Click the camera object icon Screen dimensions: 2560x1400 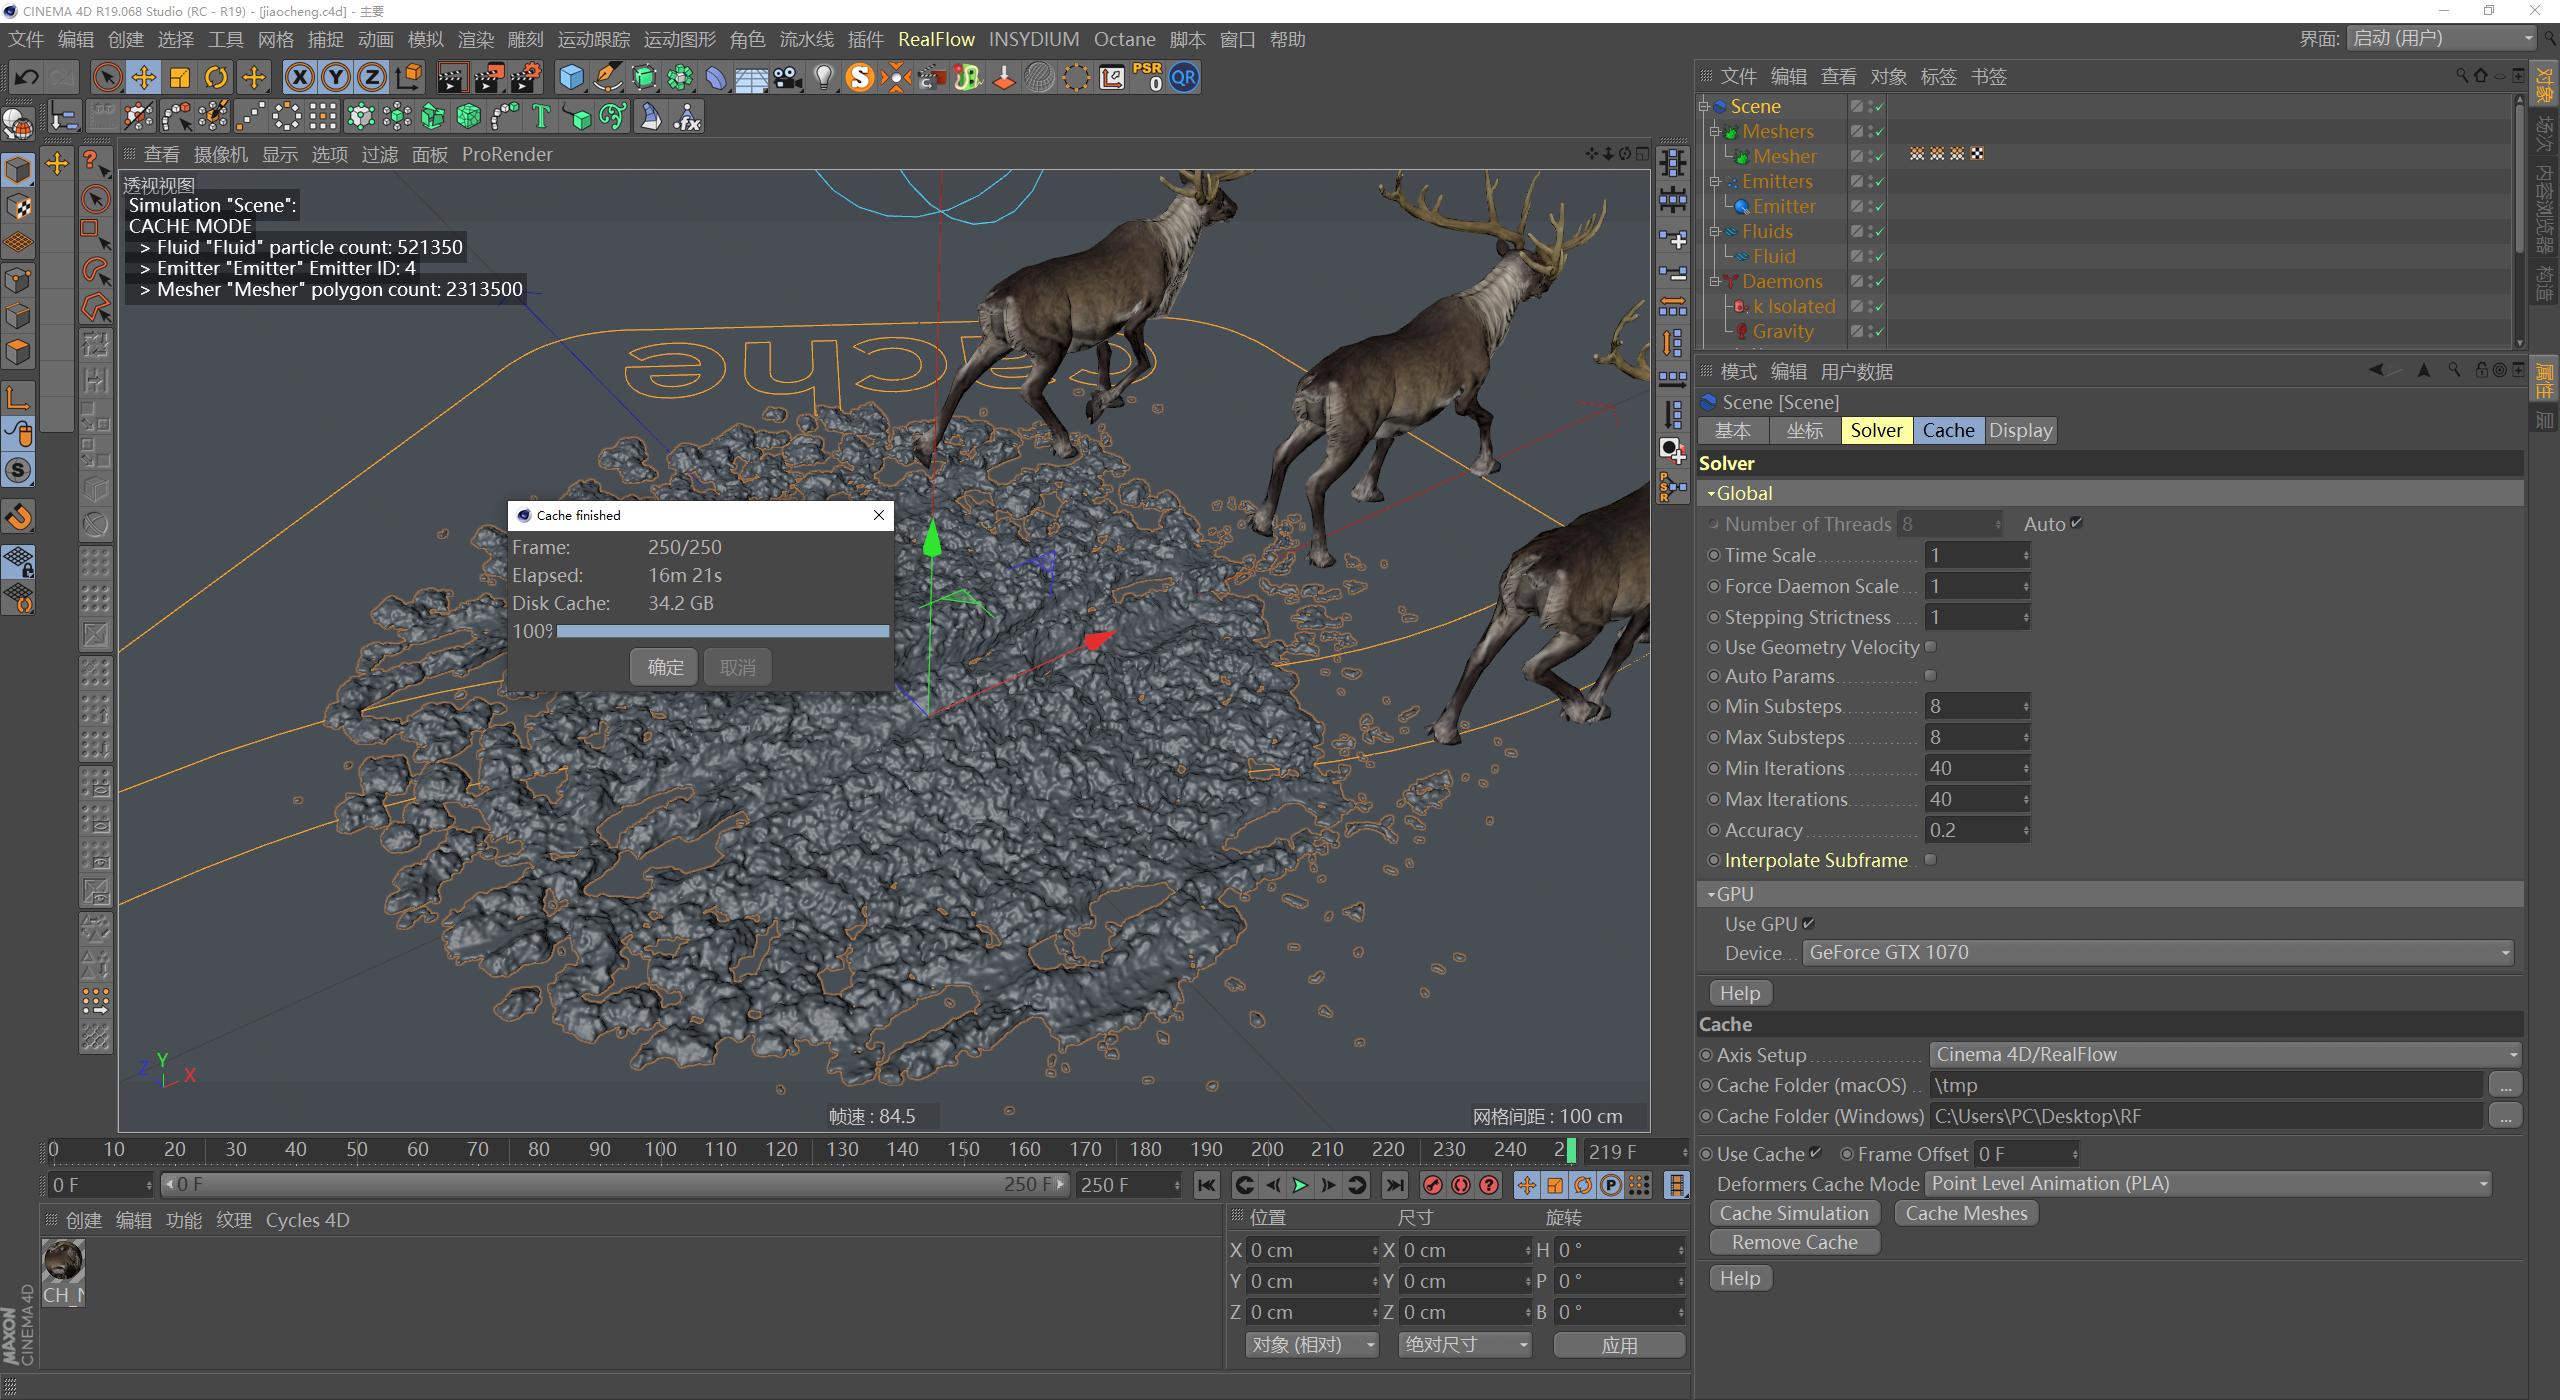point(788,77)
